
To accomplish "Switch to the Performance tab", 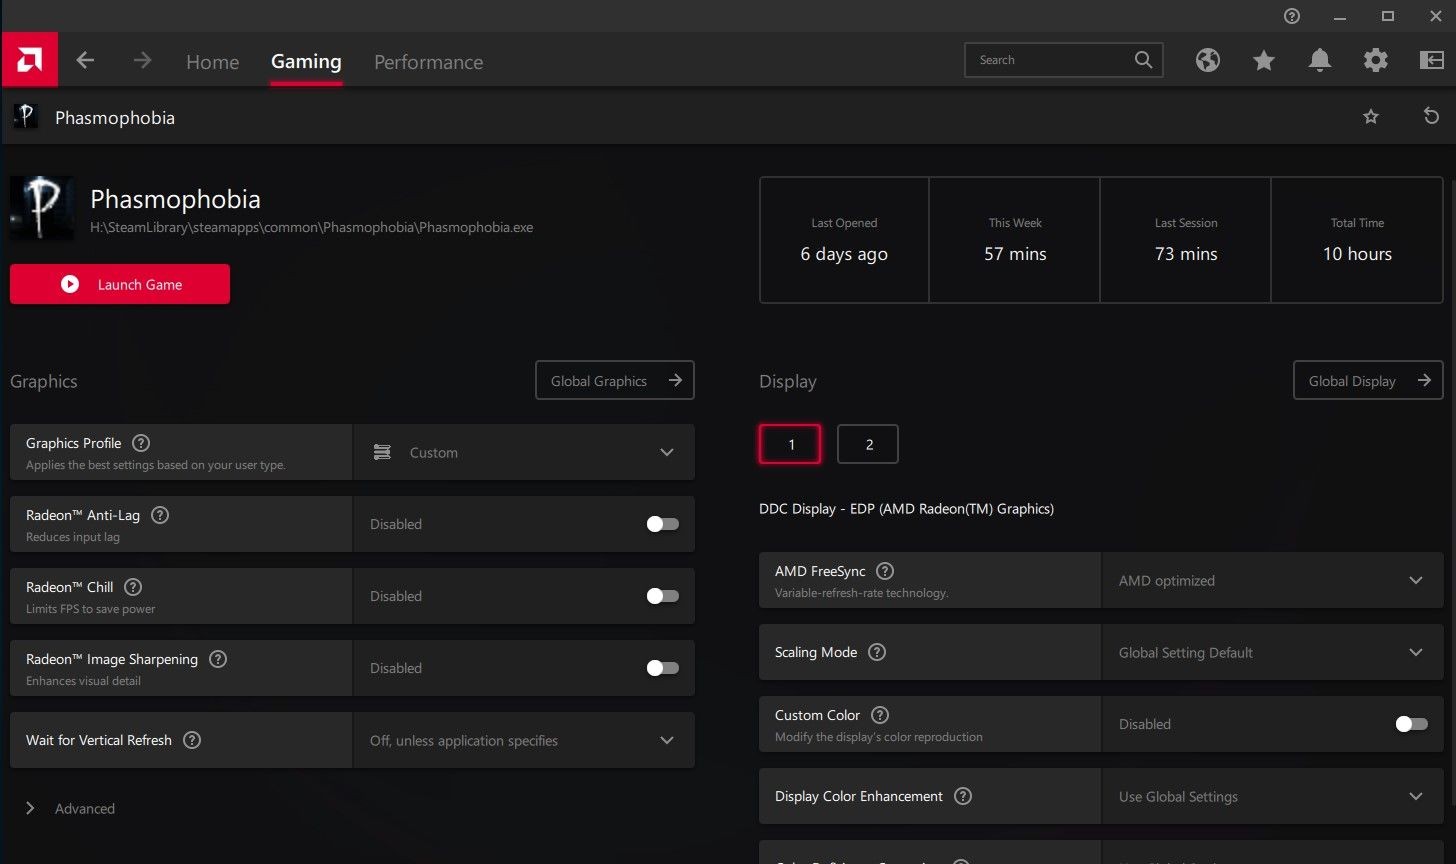I will (428, 62).
